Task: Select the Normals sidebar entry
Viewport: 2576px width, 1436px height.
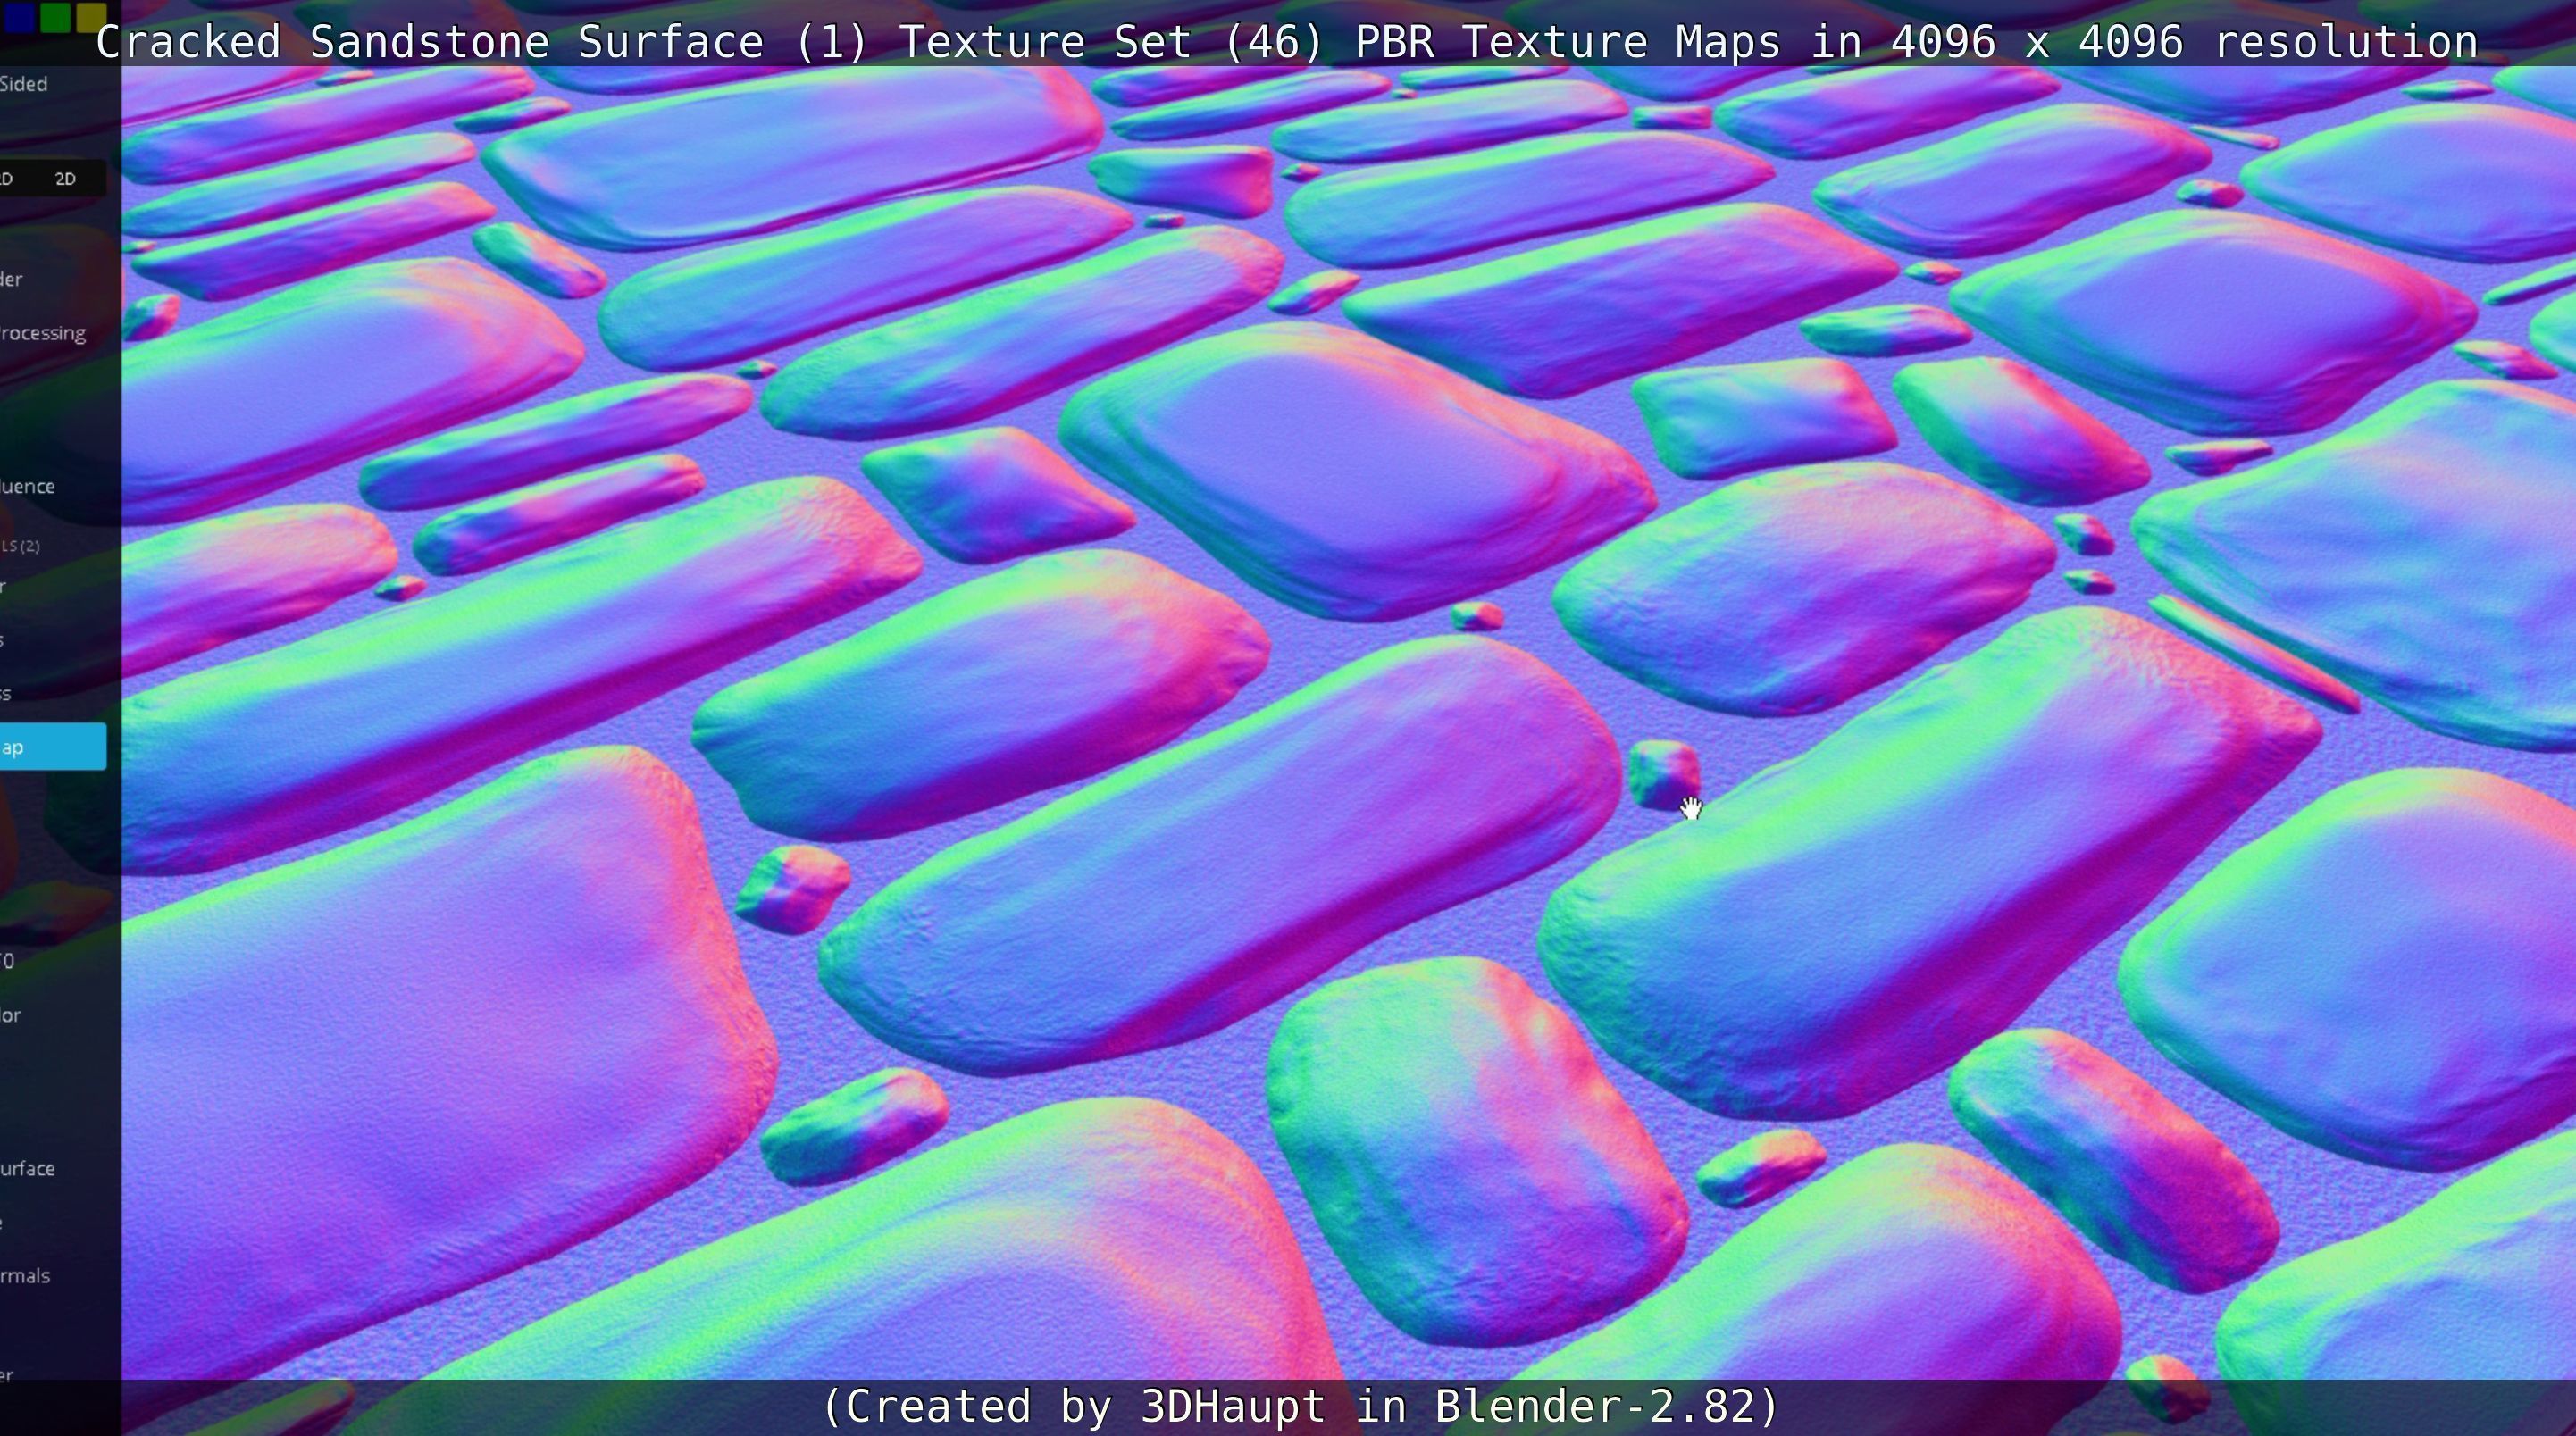Action: pos(25,1276)
